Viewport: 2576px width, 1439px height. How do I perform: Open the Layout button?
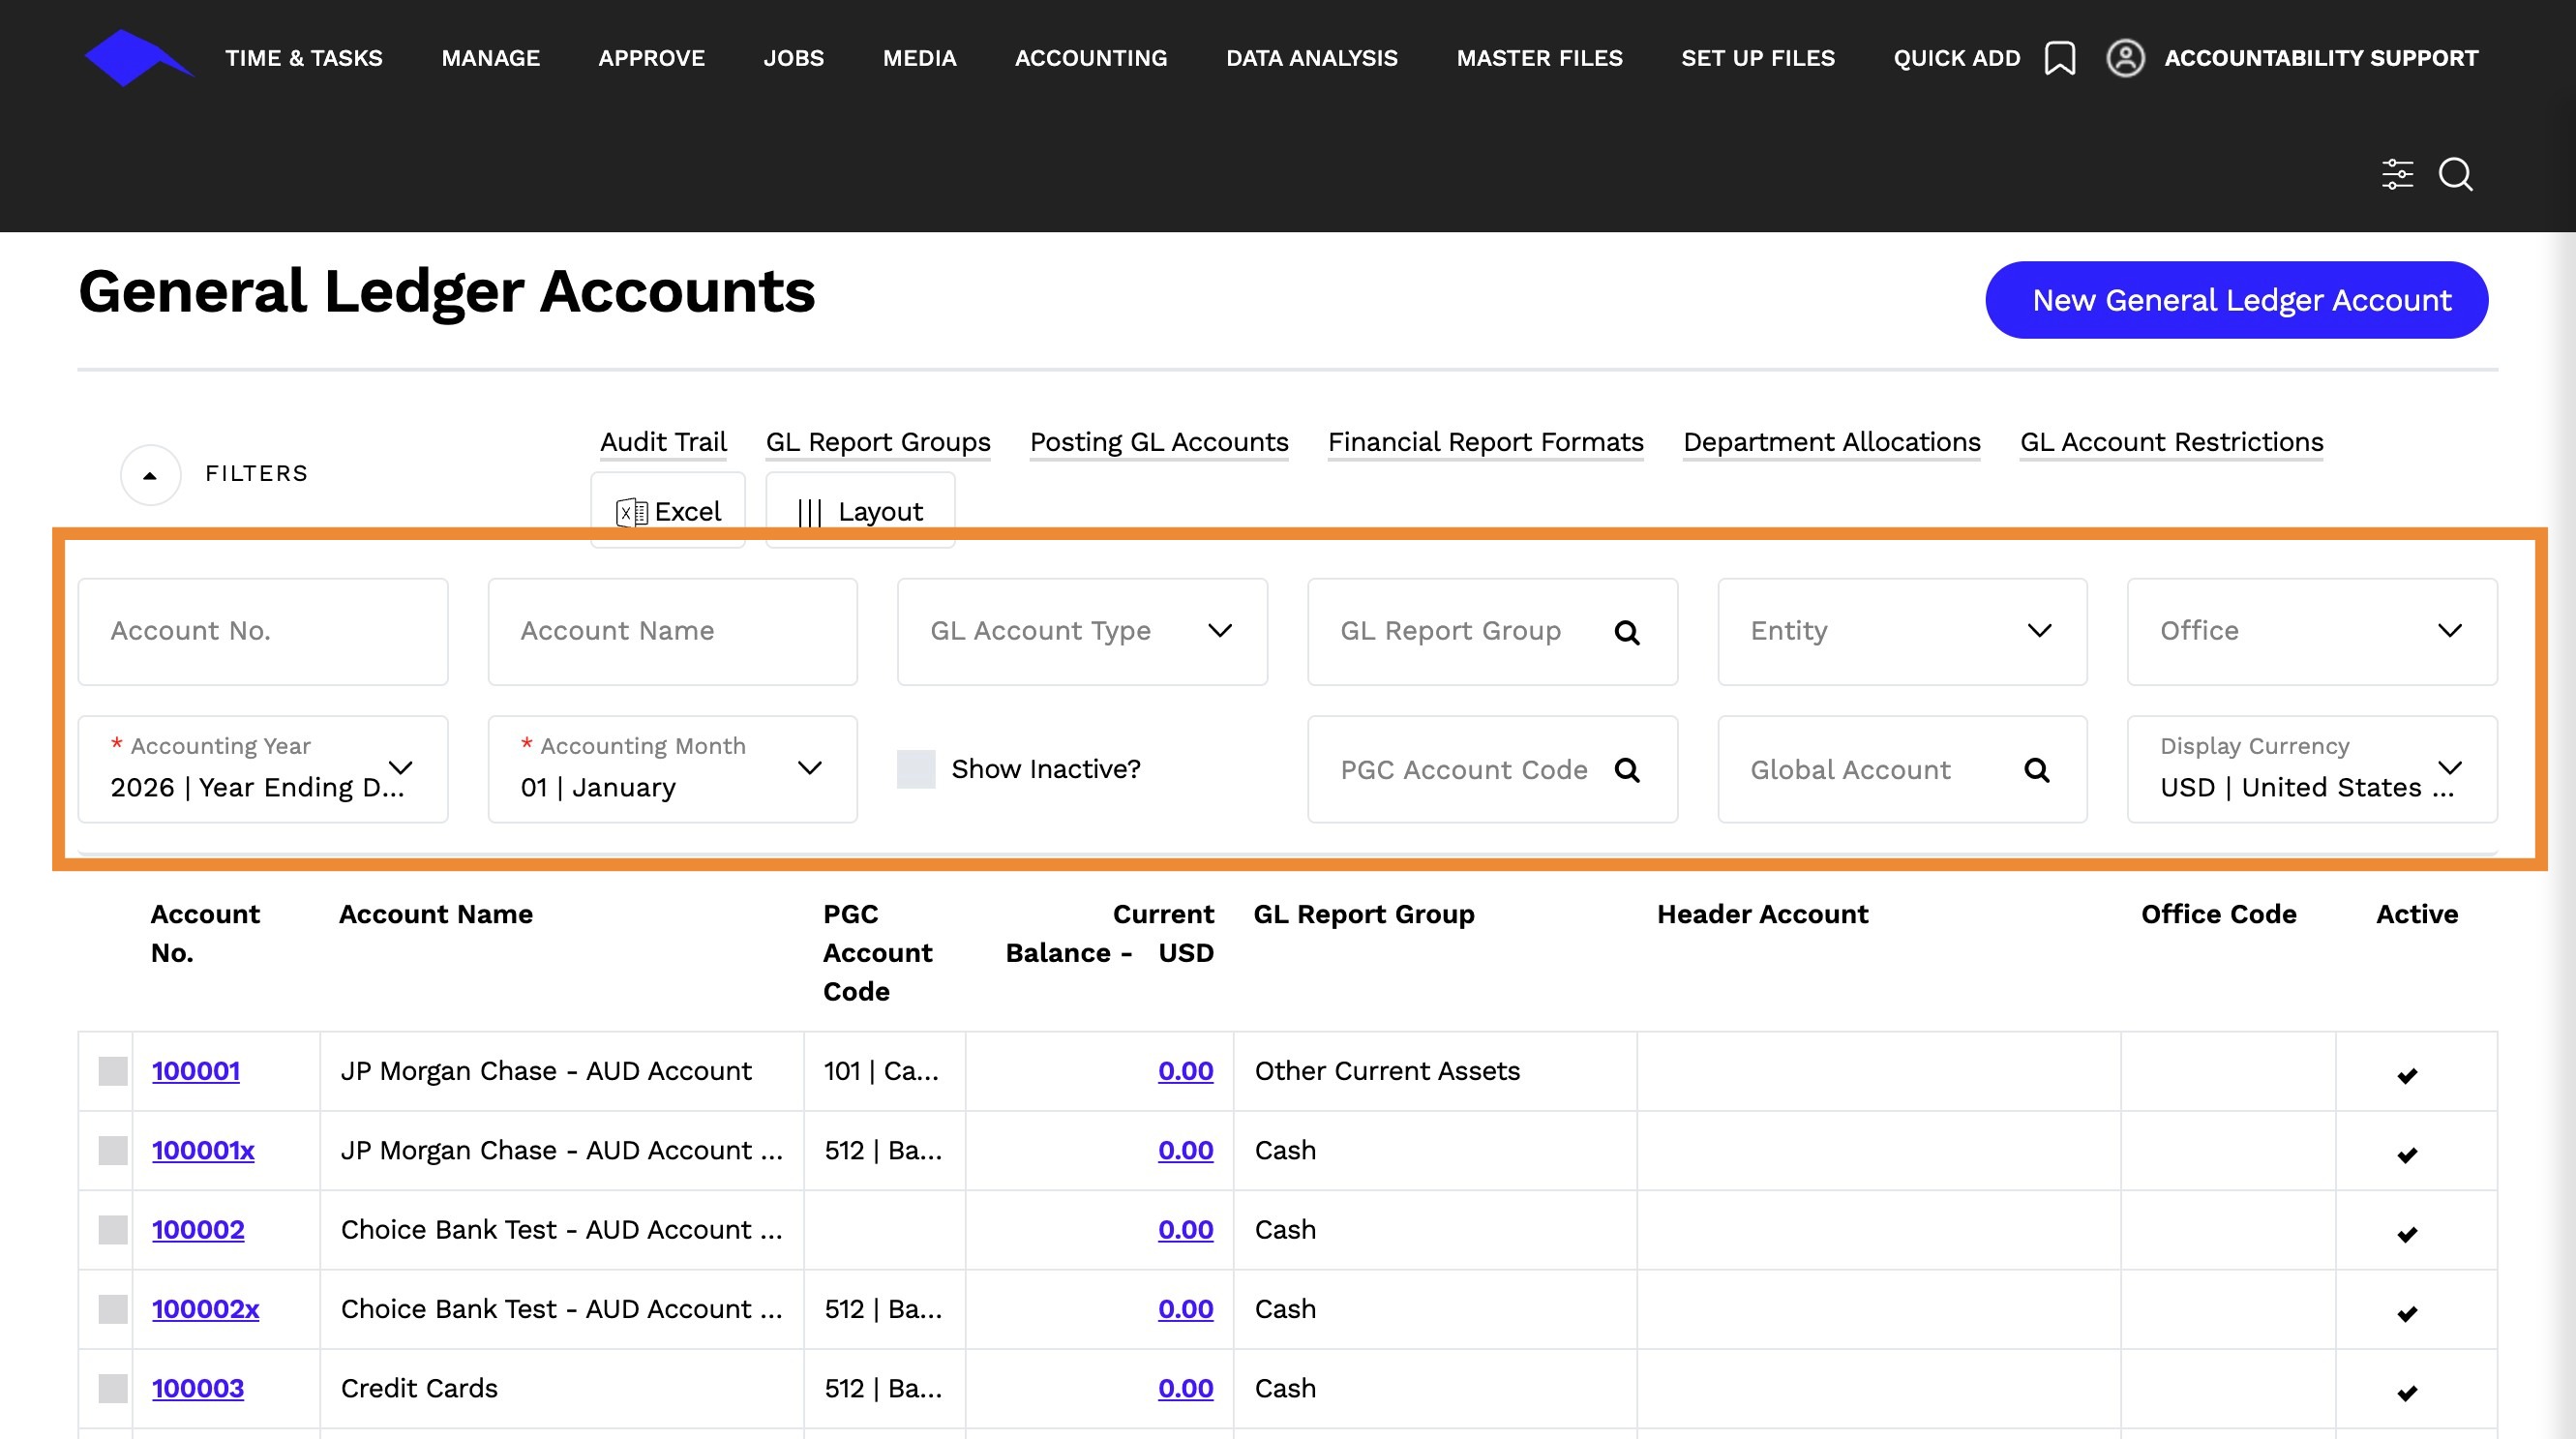(x=860, y=511)
